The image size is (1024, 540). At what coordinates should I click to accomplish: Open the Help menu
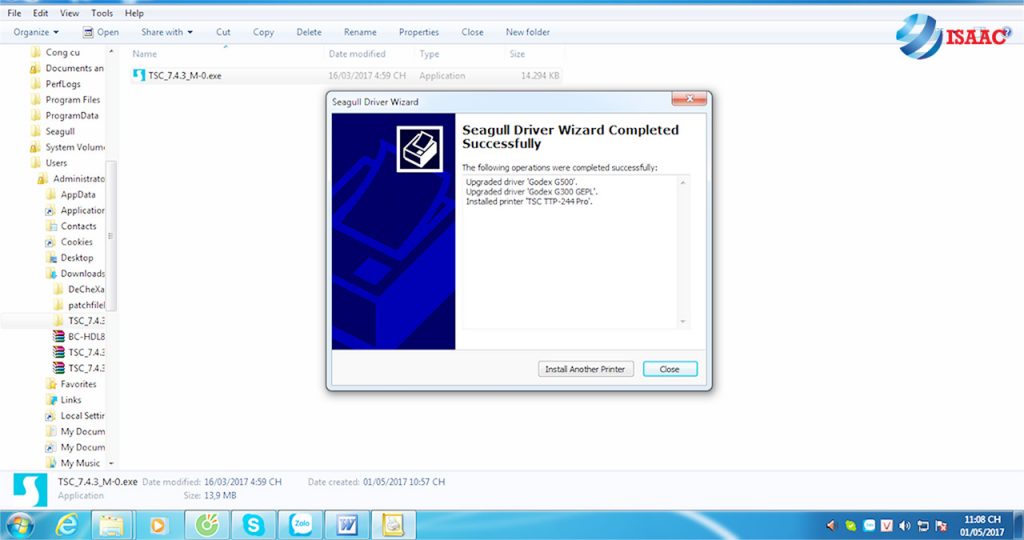point(134,13)
